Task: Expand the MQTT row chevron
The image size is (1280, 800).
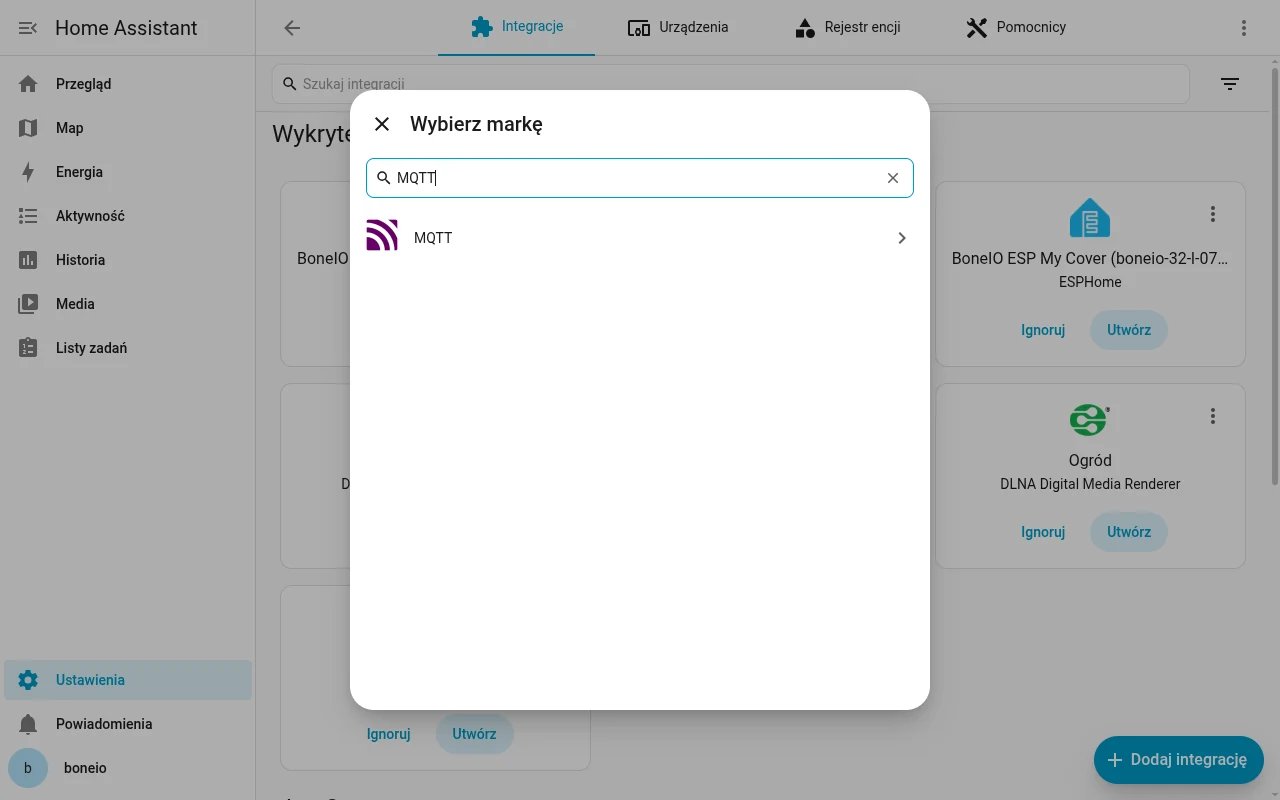Action: [x=902, y=238]
